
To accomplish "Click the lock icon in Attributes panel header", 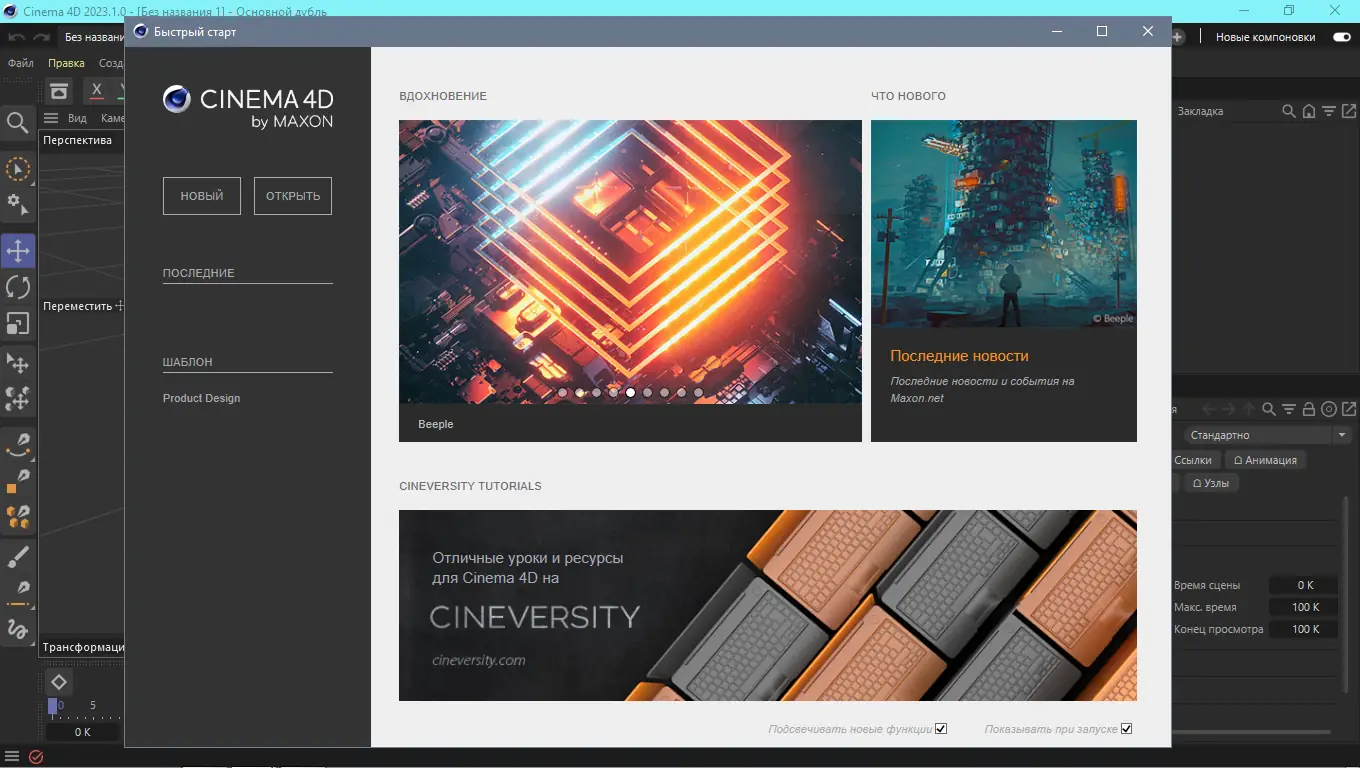I will (1308, 408).
